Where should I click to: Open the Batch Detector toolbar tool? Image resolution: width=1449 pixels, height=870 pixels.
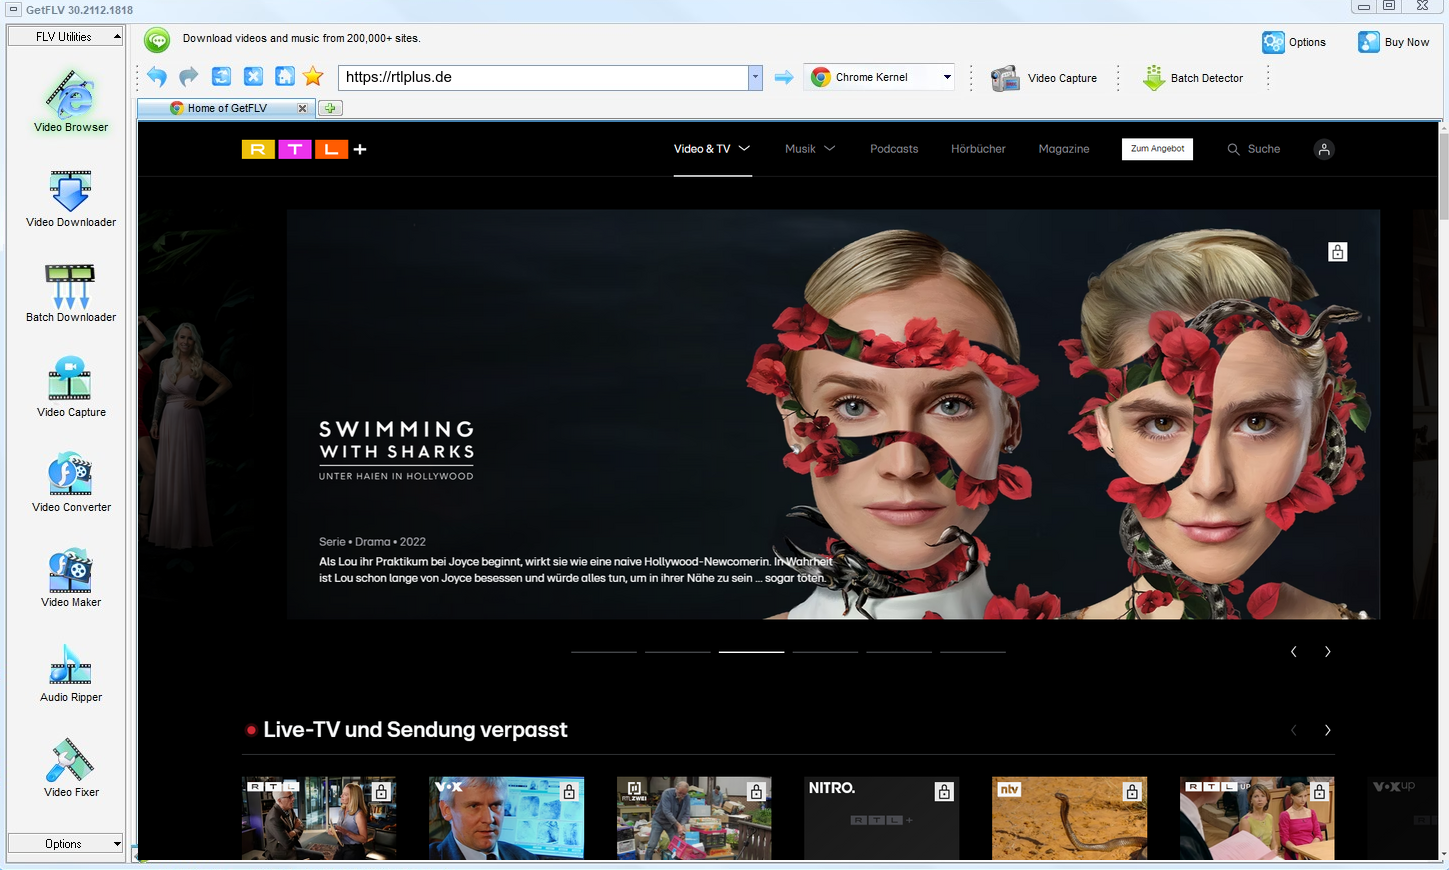tap(1193, 78)
